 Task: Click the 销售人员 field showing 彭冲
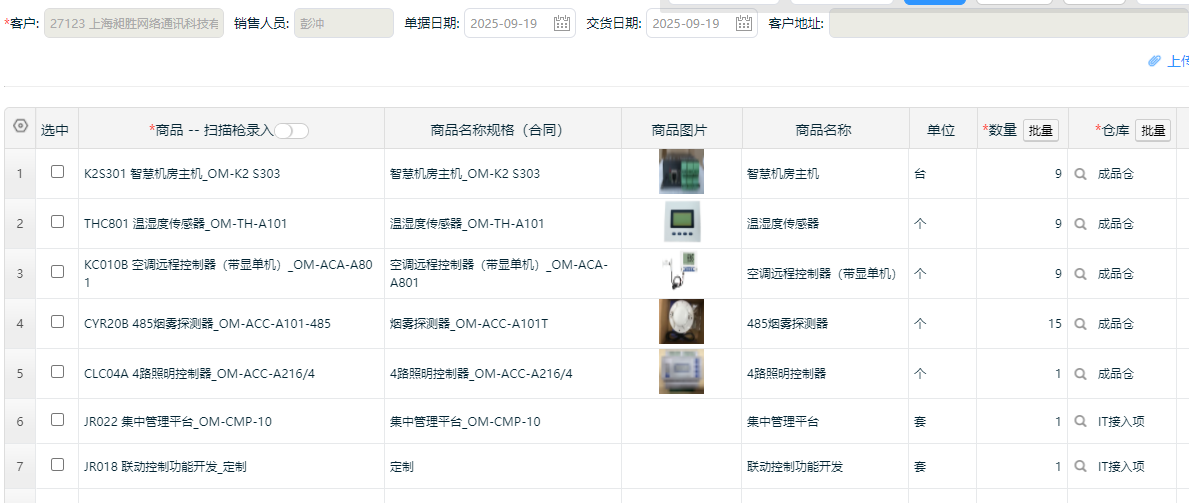pyautogui.click(x=344, y=24)
